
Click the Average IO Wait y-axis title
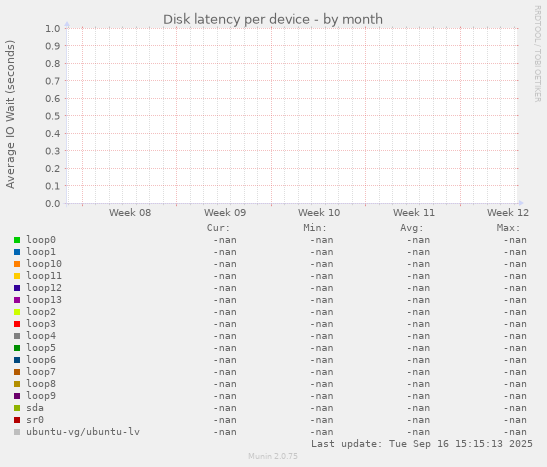point(10,114)
